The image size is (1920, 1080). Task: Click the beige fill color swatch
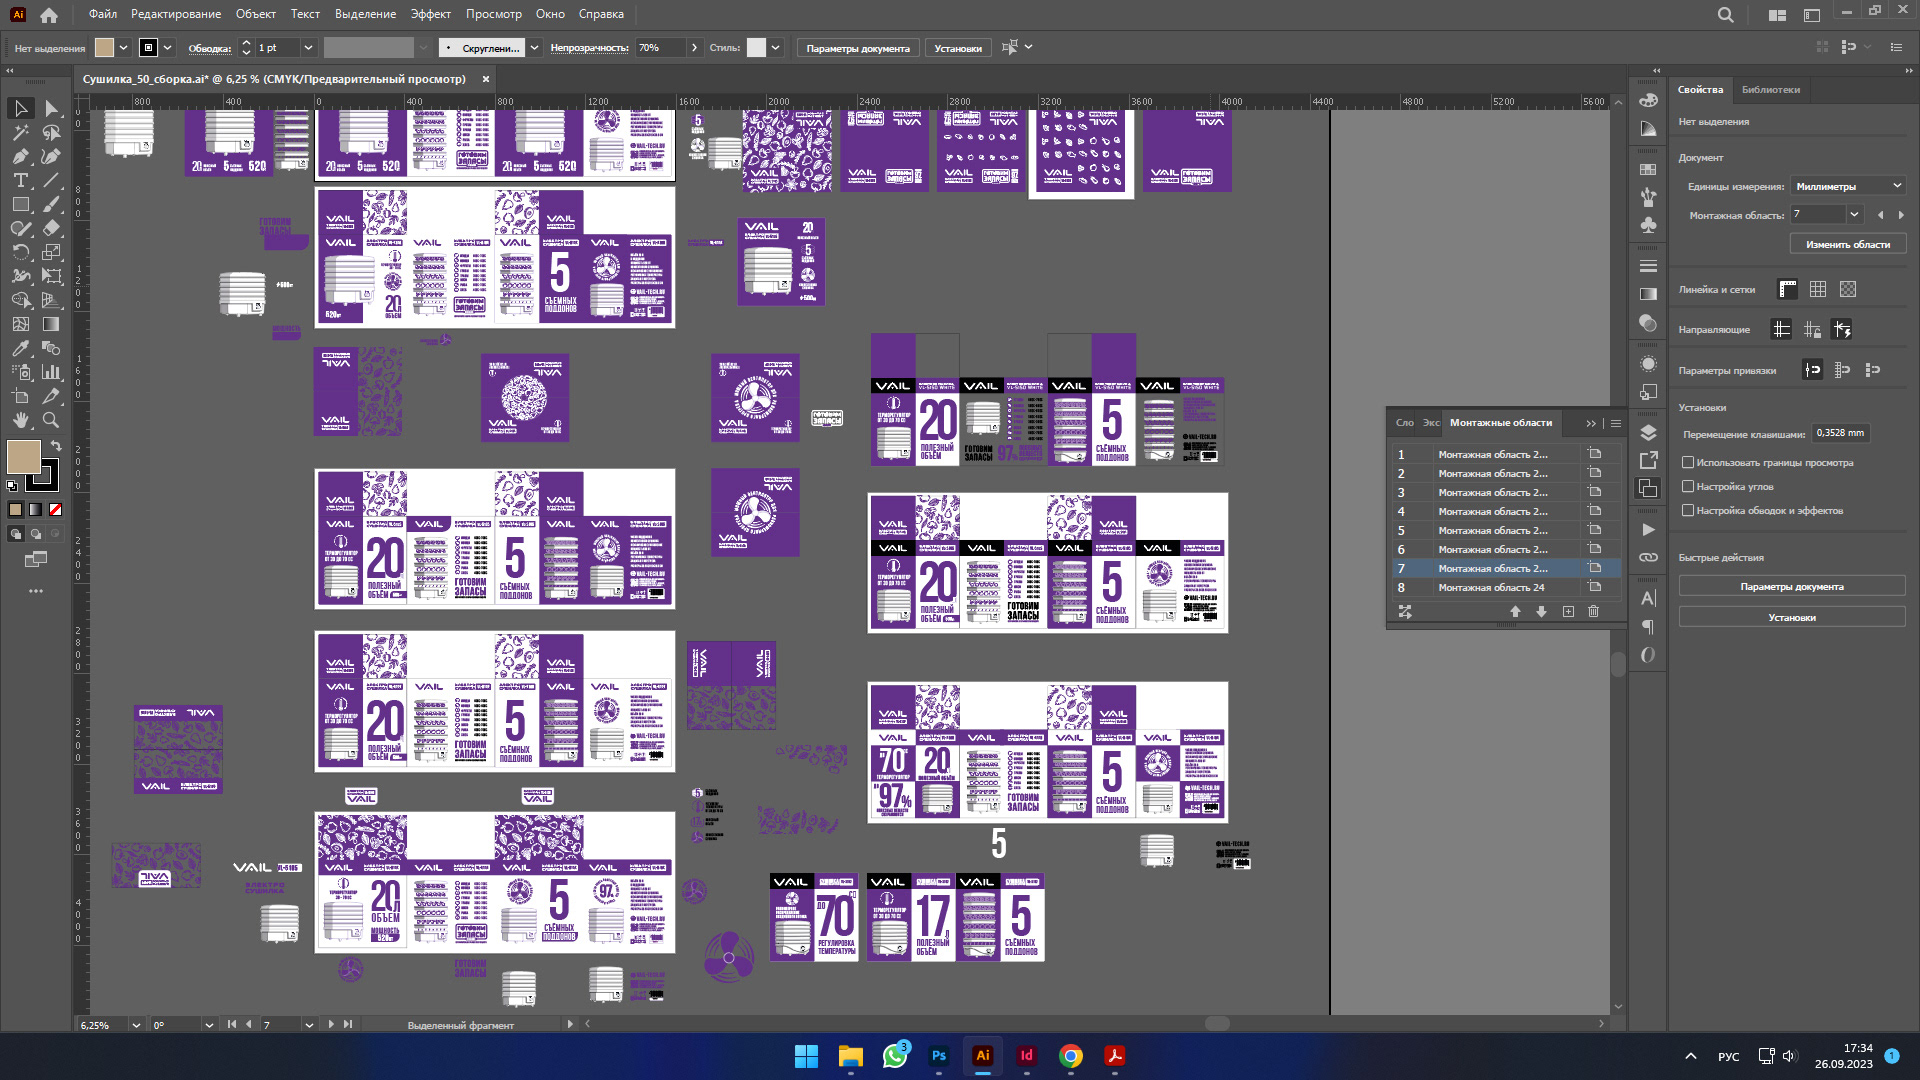(x=23, y=457)
